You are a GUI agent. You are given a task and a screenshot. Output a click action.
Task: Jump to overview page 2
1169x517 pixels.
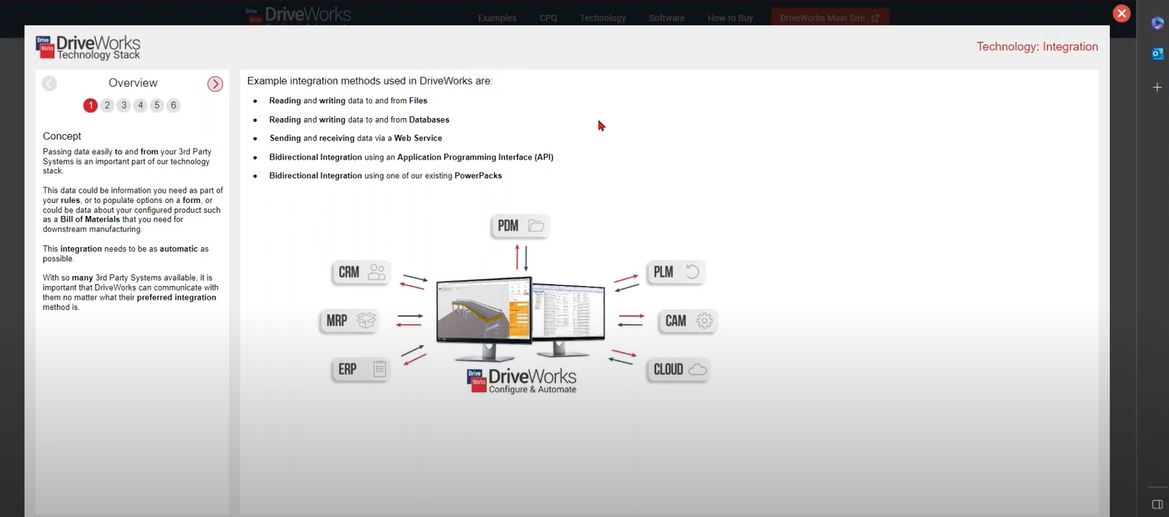pos(107,105)
